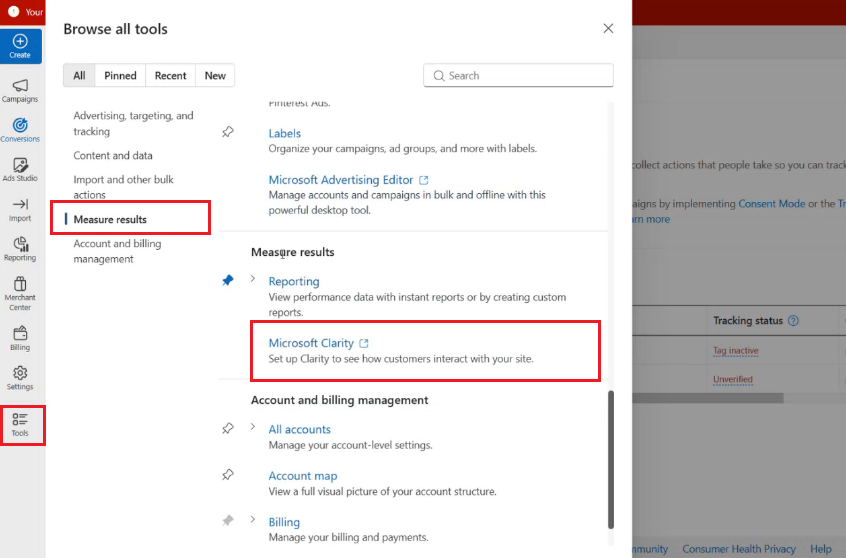The height and width of the screenshot is (558, 846).
Task: Switch to the Pinned tab
Action: 120,76
